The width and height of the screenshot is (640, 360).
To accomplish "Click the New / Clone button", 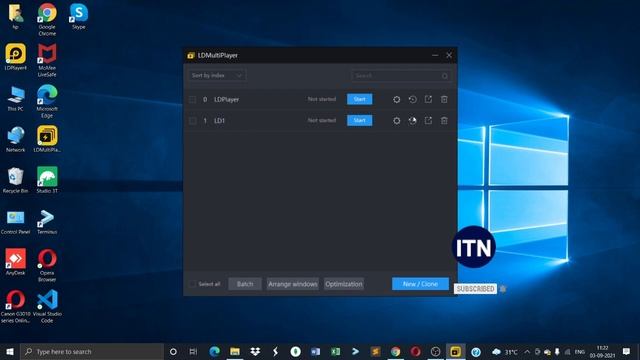I will 420,284.
